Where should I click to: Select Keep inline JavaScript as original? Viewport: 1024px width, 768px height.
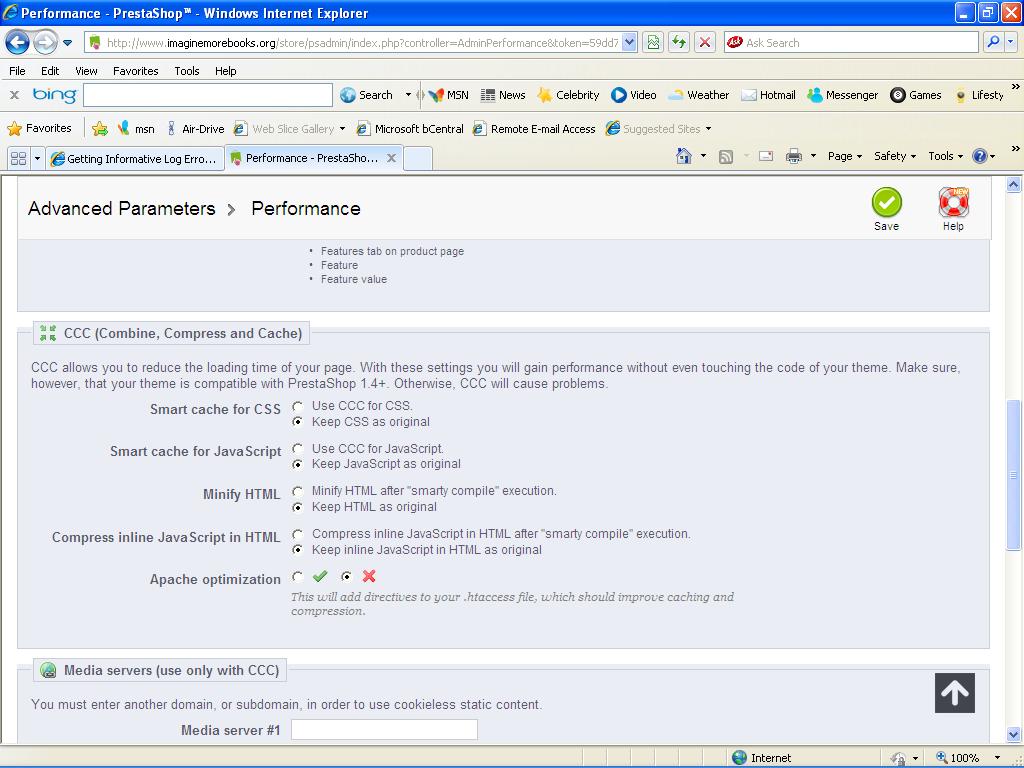coord(297,550)
